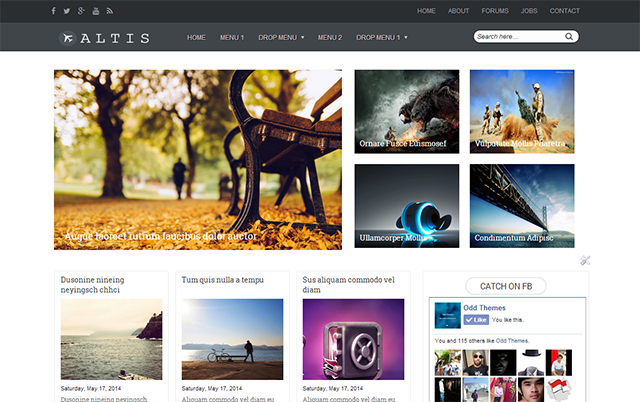
Task: Click the fan avatar with red-white flag
Action: click(558, 390)
